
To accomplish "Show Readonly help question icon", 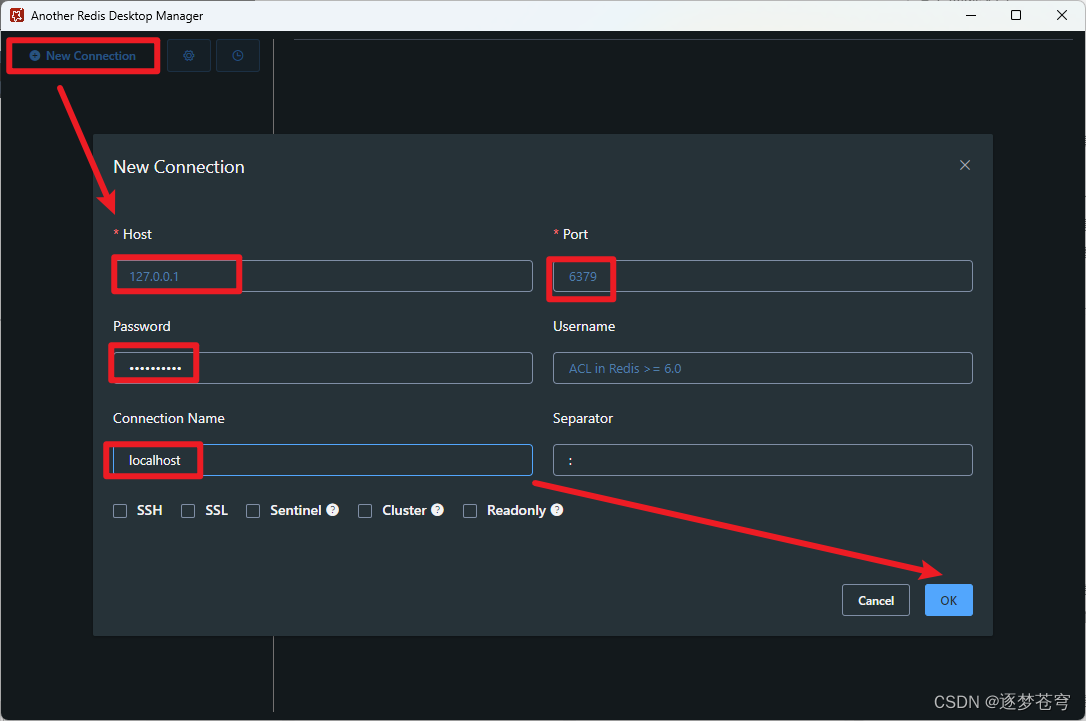I will (x=557, y=510).
